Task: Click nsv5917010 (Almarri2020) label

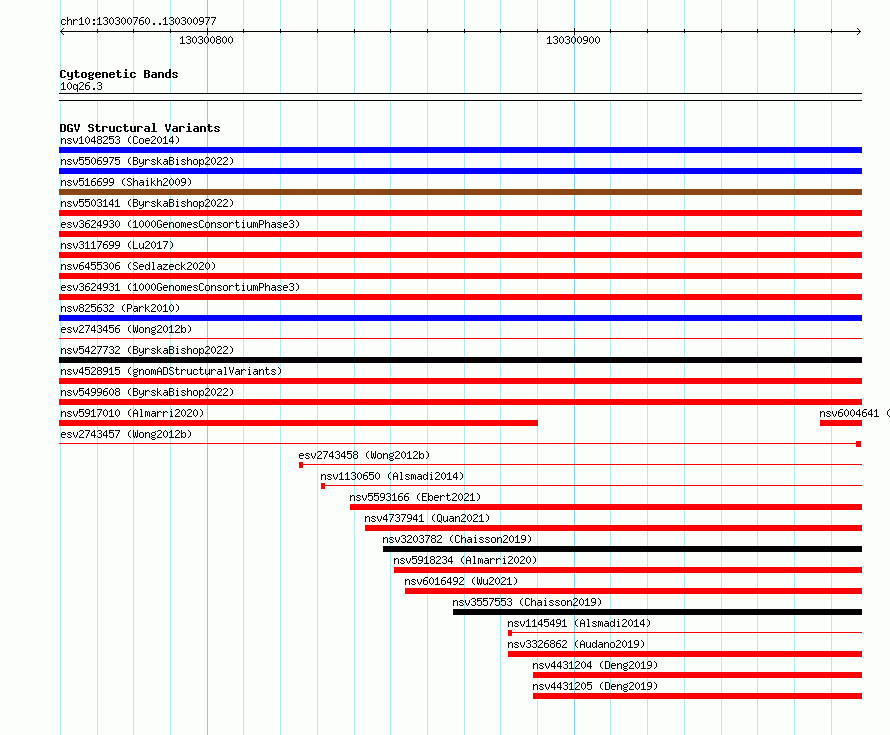Action: (x=132, y=413)
